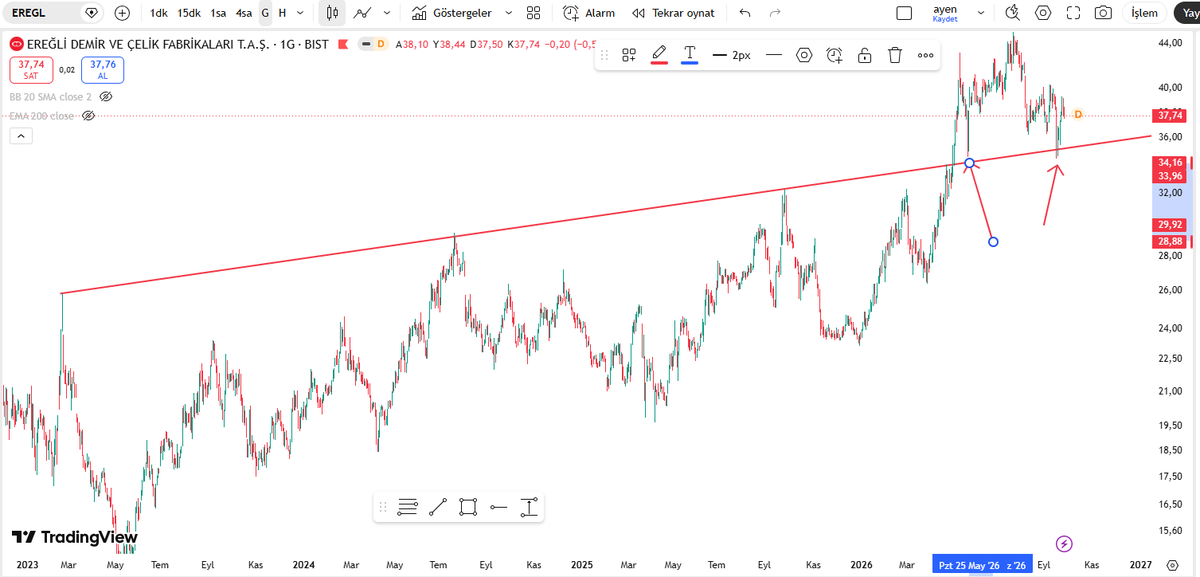Select the trend line favorite tool

pos(437,507)
